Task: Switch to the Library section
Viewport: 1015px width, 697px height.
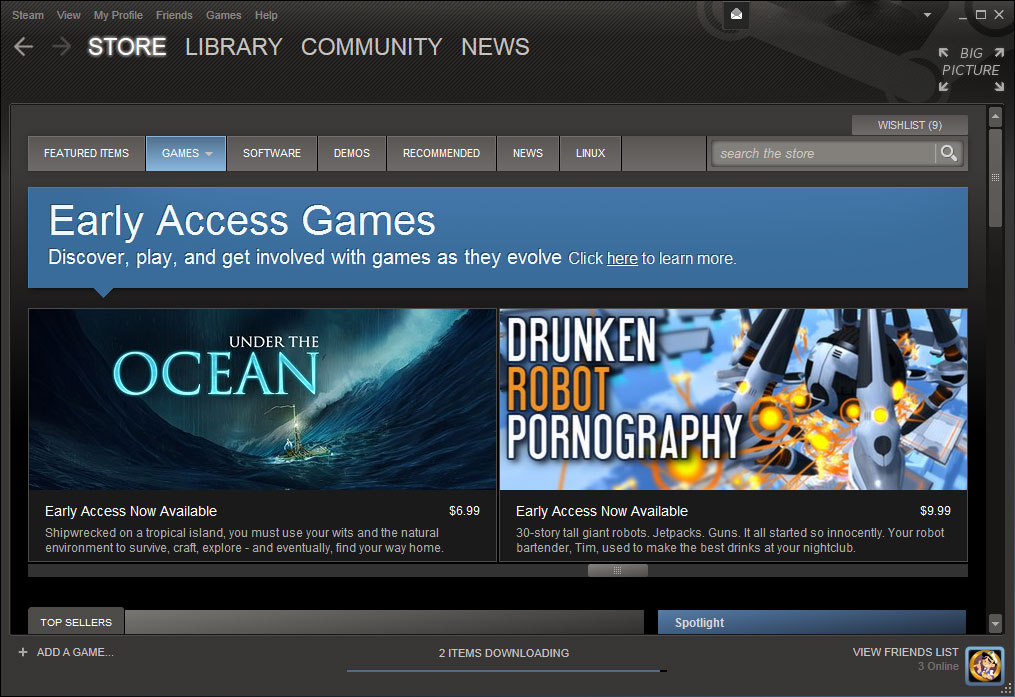Action: click(233, 47)
